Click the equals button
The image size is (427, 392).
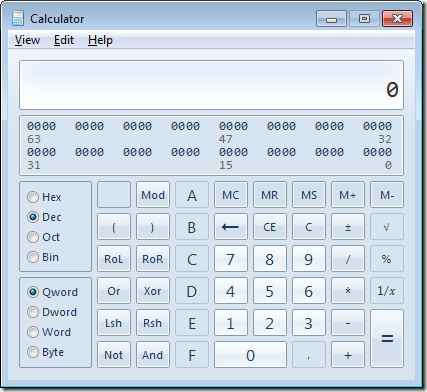(x=387, y=339)
